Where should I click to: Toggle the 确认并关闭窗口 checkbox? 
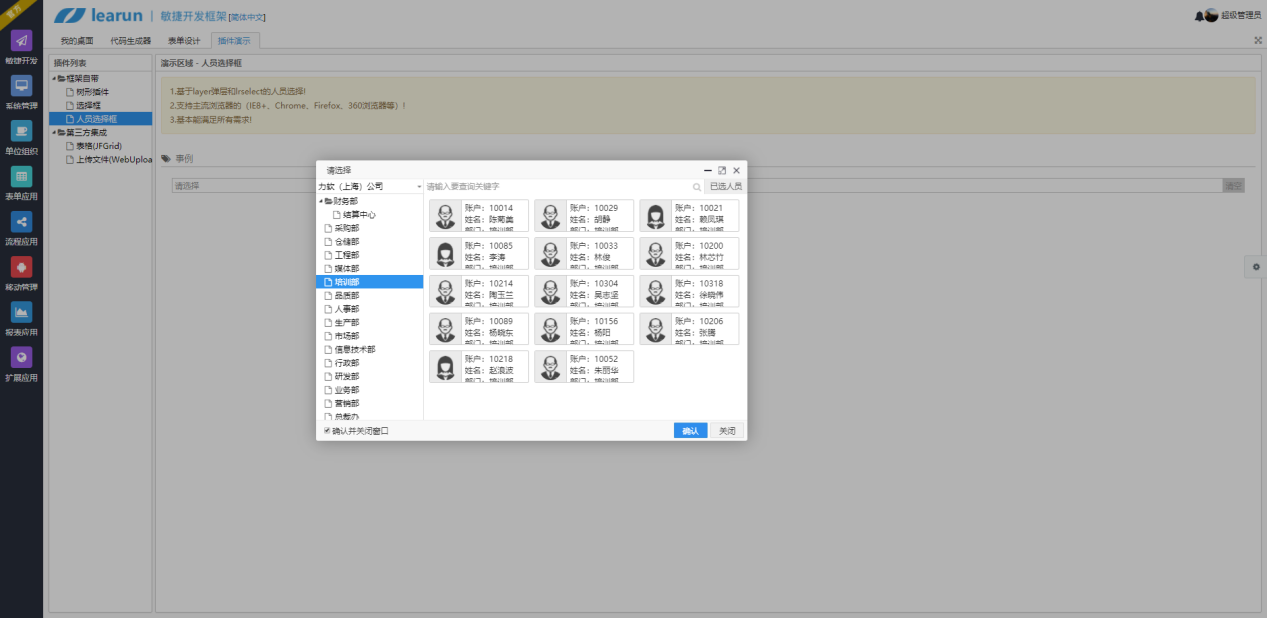click(327, 431)
